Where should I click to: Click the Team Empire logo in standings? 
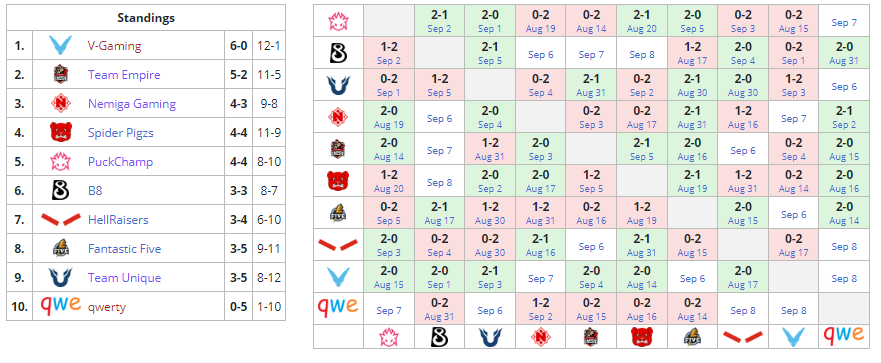[x=60, y=75]
